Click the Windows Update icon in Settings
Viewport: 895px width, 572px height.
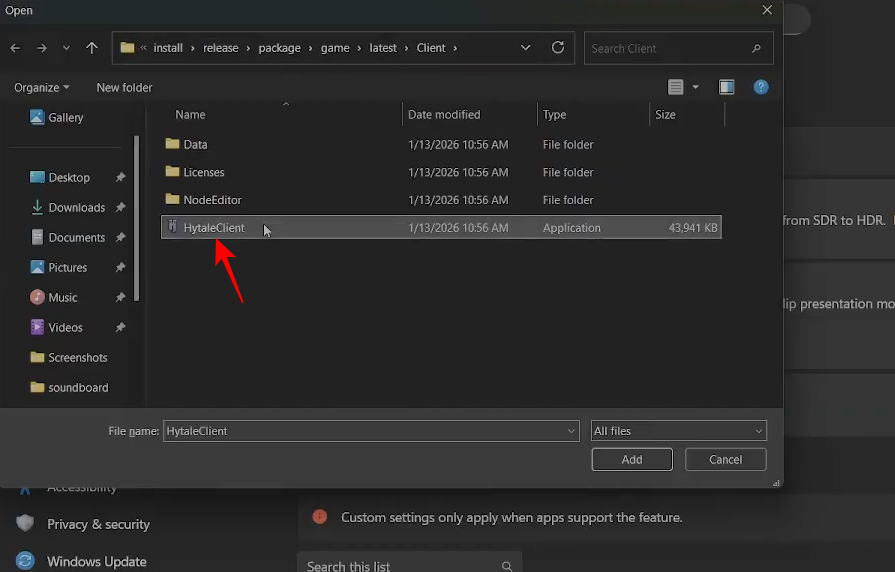pyautogui.click(x=25, y=561)
